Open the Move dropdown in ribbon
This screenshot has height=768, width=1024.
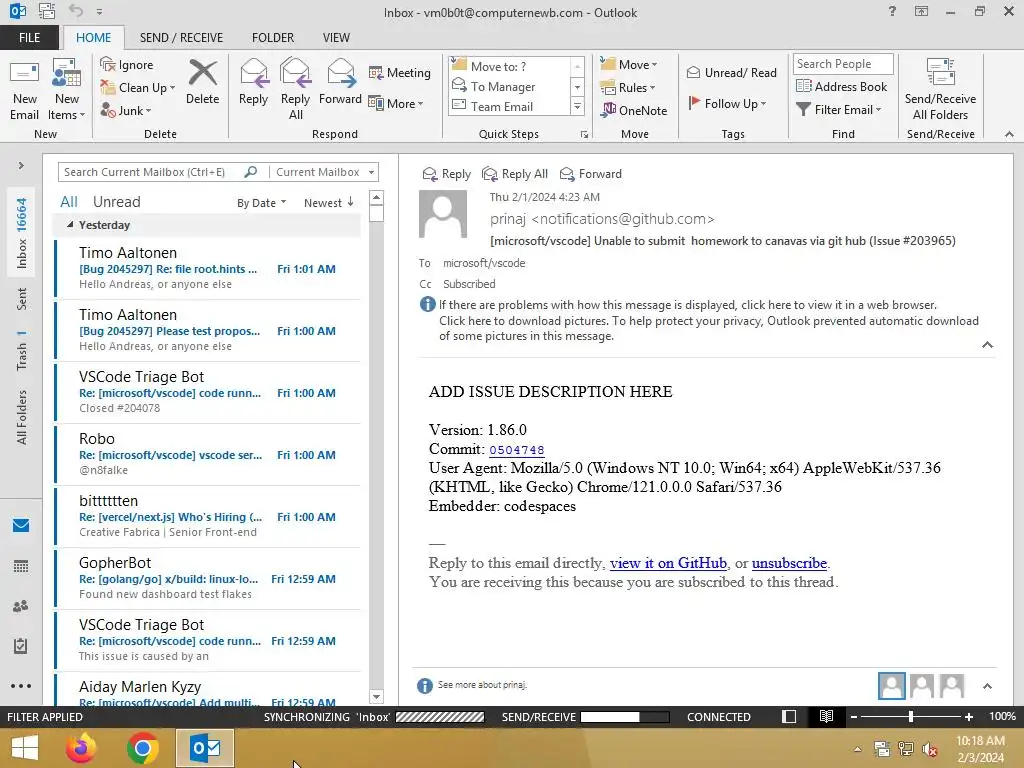629,65
